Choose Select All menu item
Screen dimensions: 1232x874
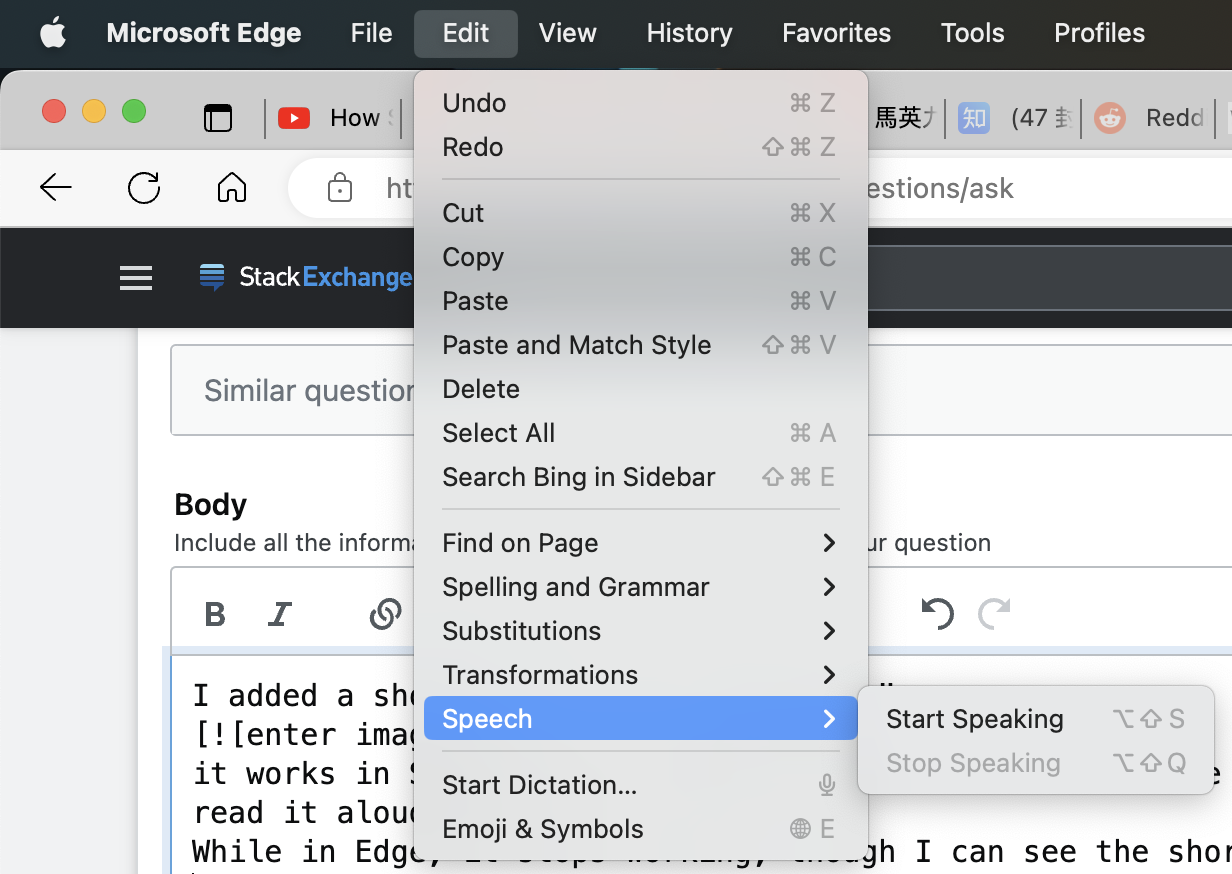coord(641,433)
